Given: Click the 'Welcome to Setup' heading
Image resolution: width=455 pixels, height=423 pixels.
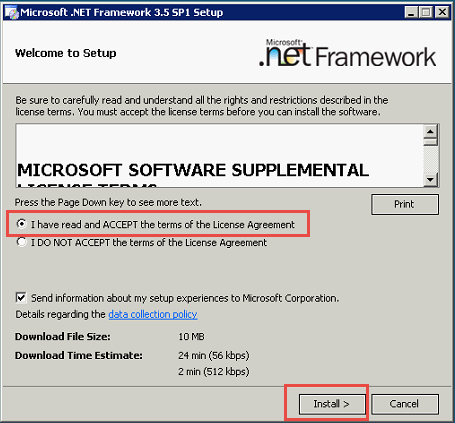Looking at the screenshot, I should click(x=66, y=53).
